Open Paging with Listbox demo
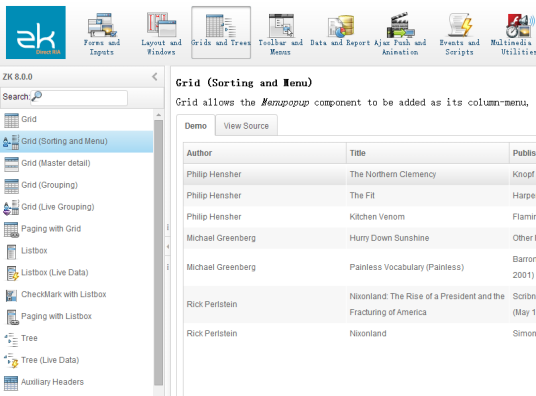This screenshot has height=396, width=536. click(x=77, y=316)
